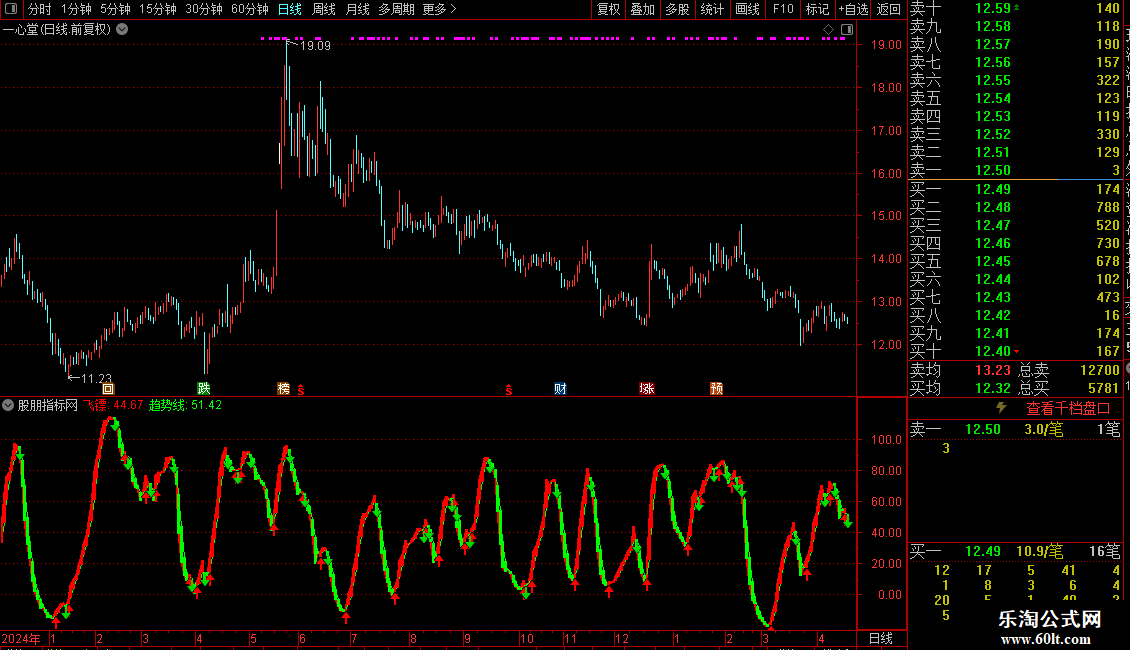Expand dropdown next to 一心堂 chart title
Screen dimensions: 1130x650
coord(123,30)
